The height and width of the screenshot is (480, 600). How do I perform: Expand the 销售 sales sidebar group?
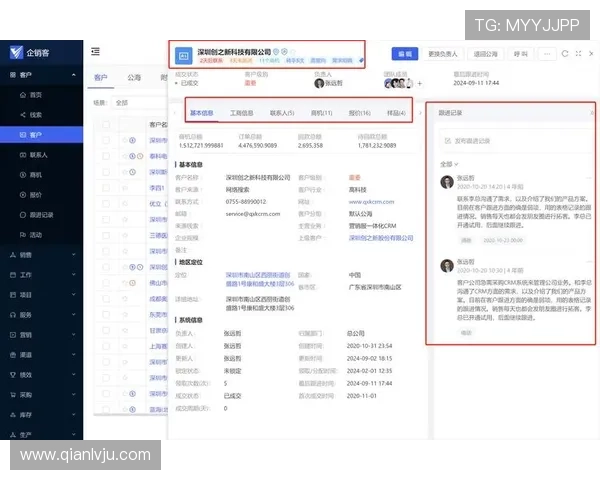[x=40, y=255]
